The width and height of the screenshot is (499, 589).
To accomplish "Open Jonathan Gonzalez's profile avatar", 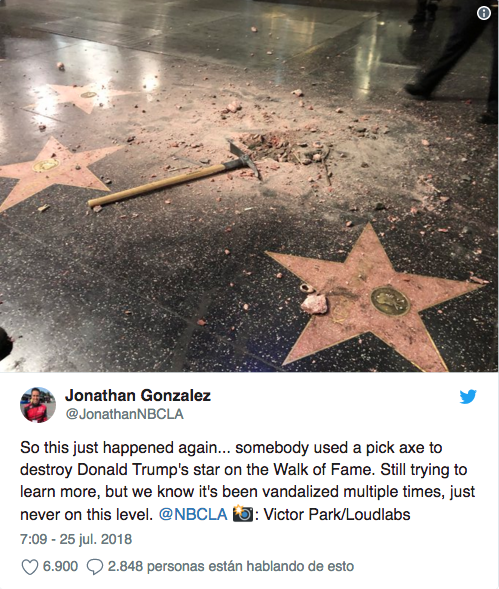I will tap(38, 405).
